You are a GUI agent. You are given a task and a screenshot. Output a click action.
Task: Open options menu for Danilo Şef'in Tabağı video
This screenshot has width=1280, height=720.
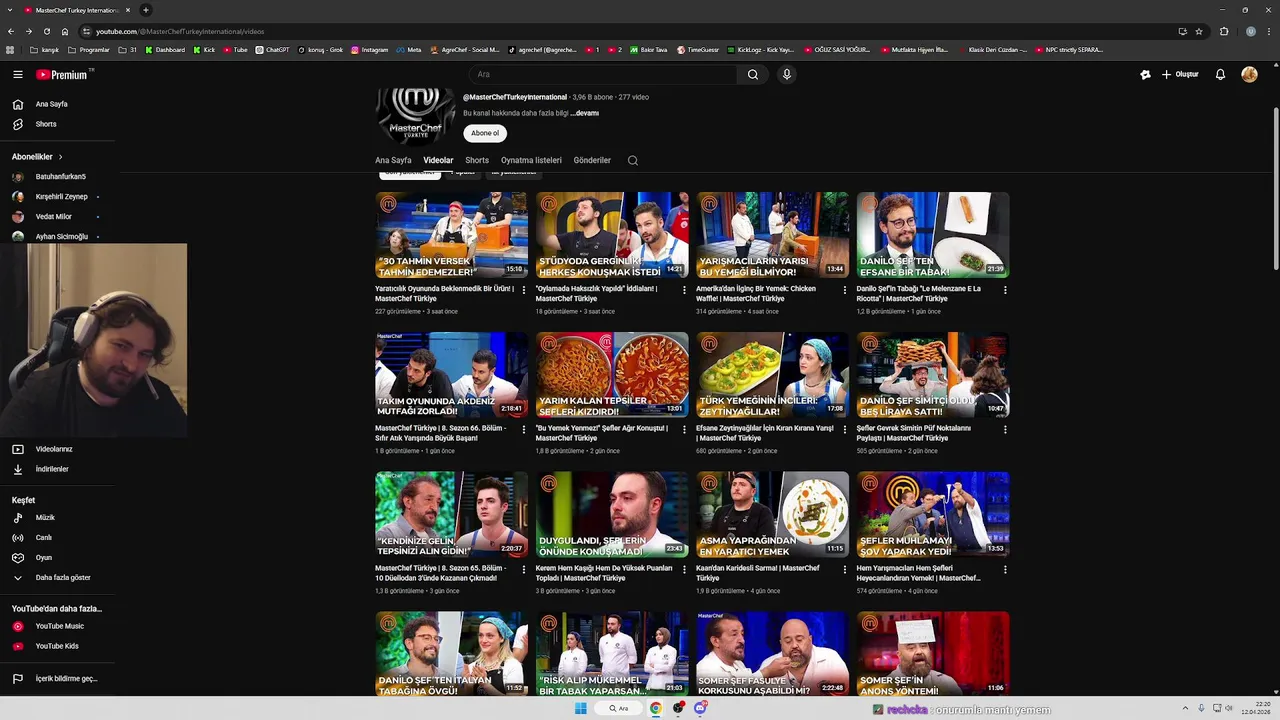click(x=1004, y=290)
